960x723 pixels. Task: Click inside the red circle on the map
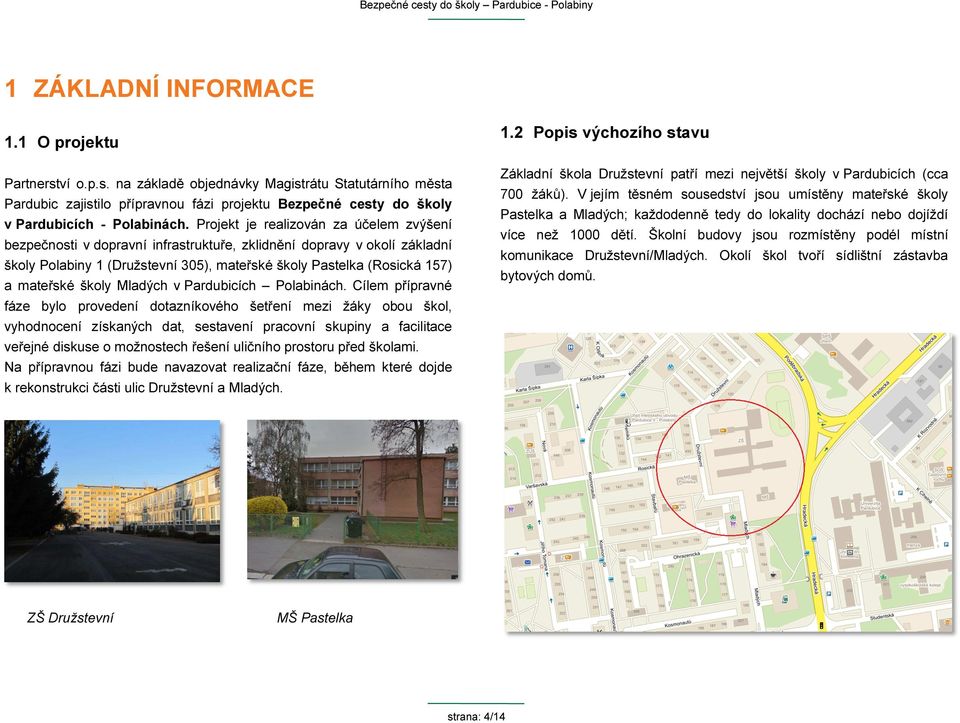730,468
